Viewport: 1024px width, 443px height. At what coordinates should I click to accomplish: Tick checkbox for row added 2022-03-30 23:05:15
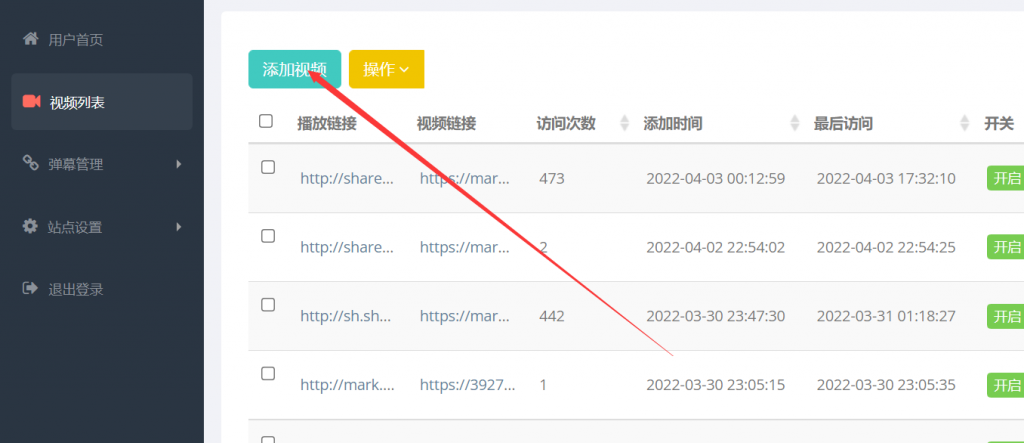268,373
